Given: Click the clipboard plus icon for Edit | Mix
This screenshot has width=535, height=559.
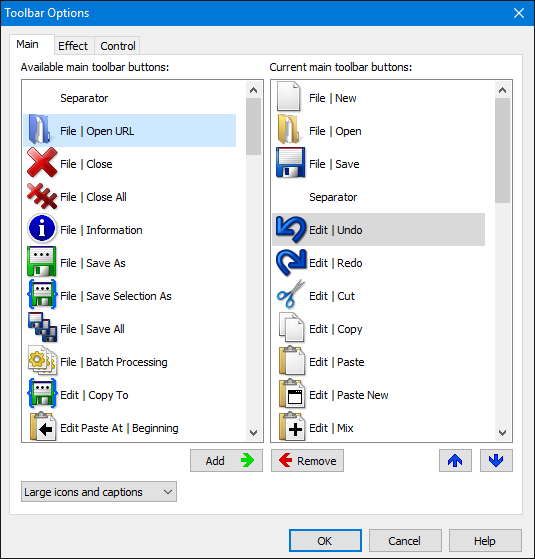Looking at the screenshot, I should click(292, 426).
